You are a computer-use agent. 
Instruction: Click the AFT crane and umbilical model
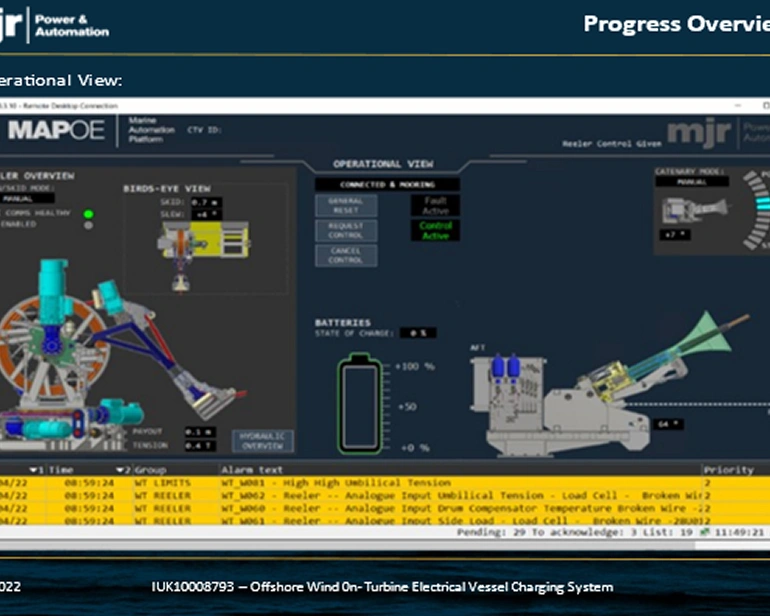click(x=610, y=383)
